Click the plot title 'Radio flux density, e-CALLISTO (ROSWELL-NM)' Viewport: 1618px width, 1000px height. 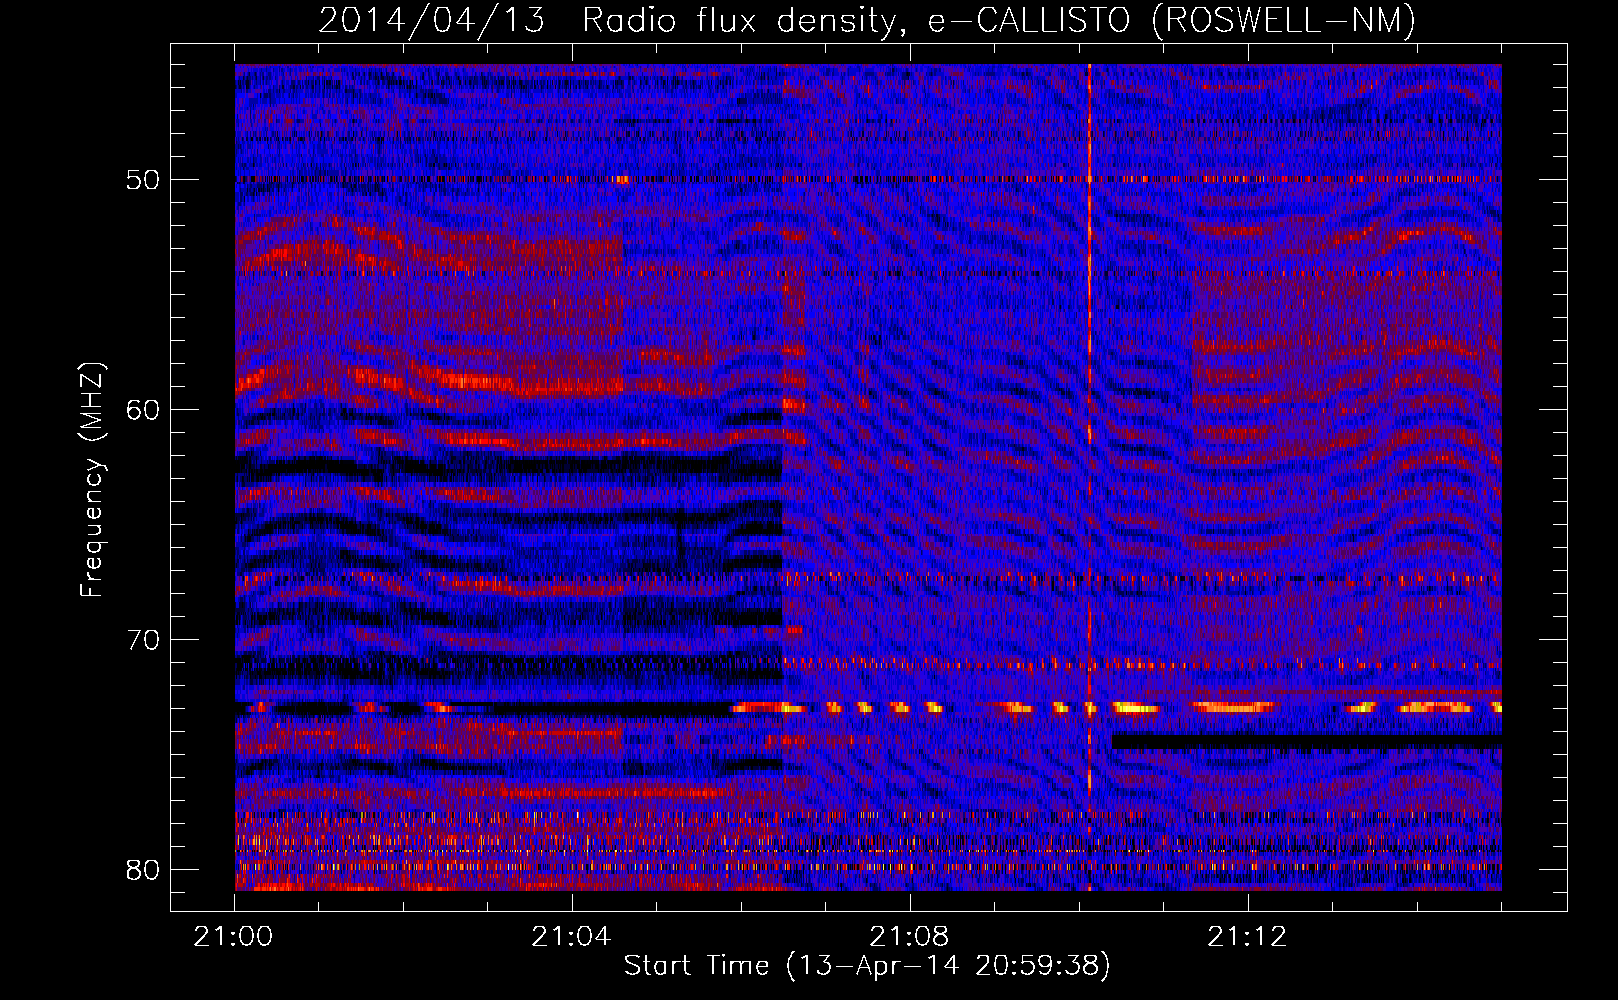(999, 20)
